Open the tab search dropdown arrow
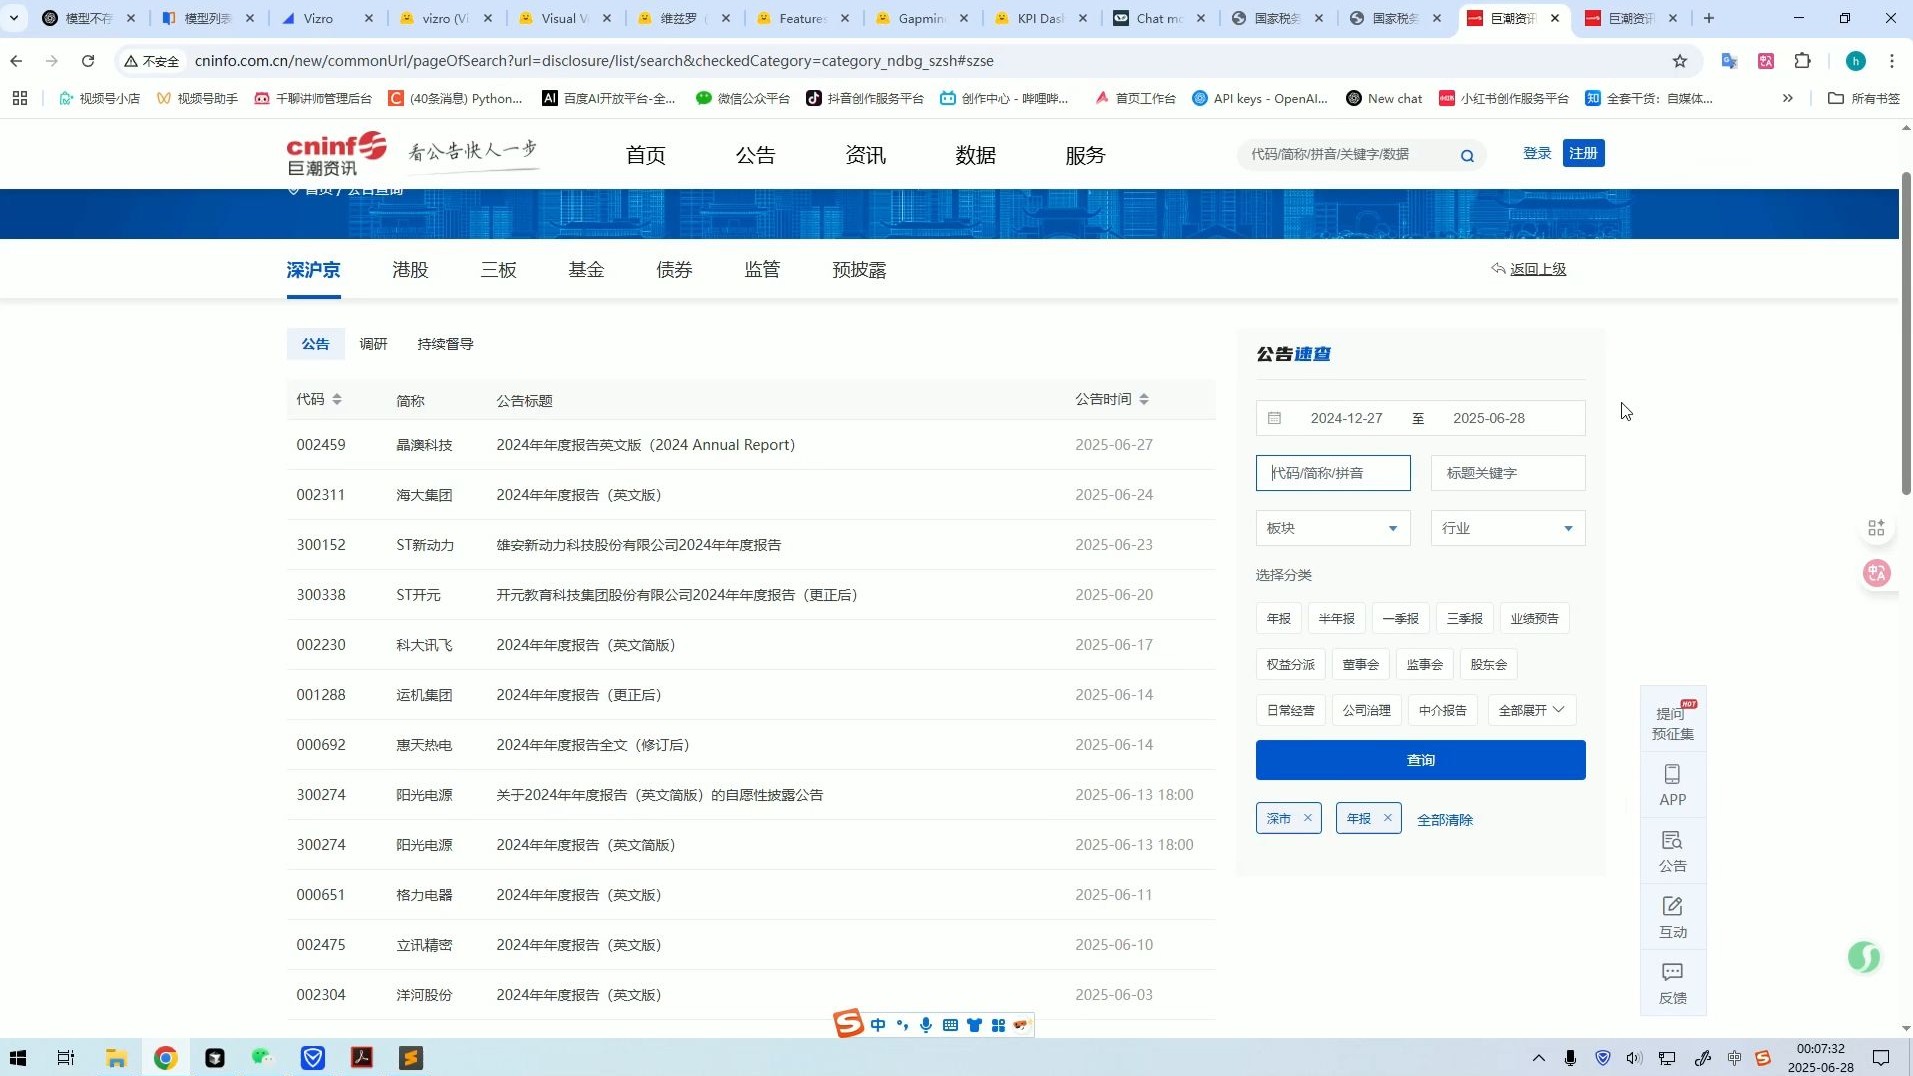 [14, 18]
